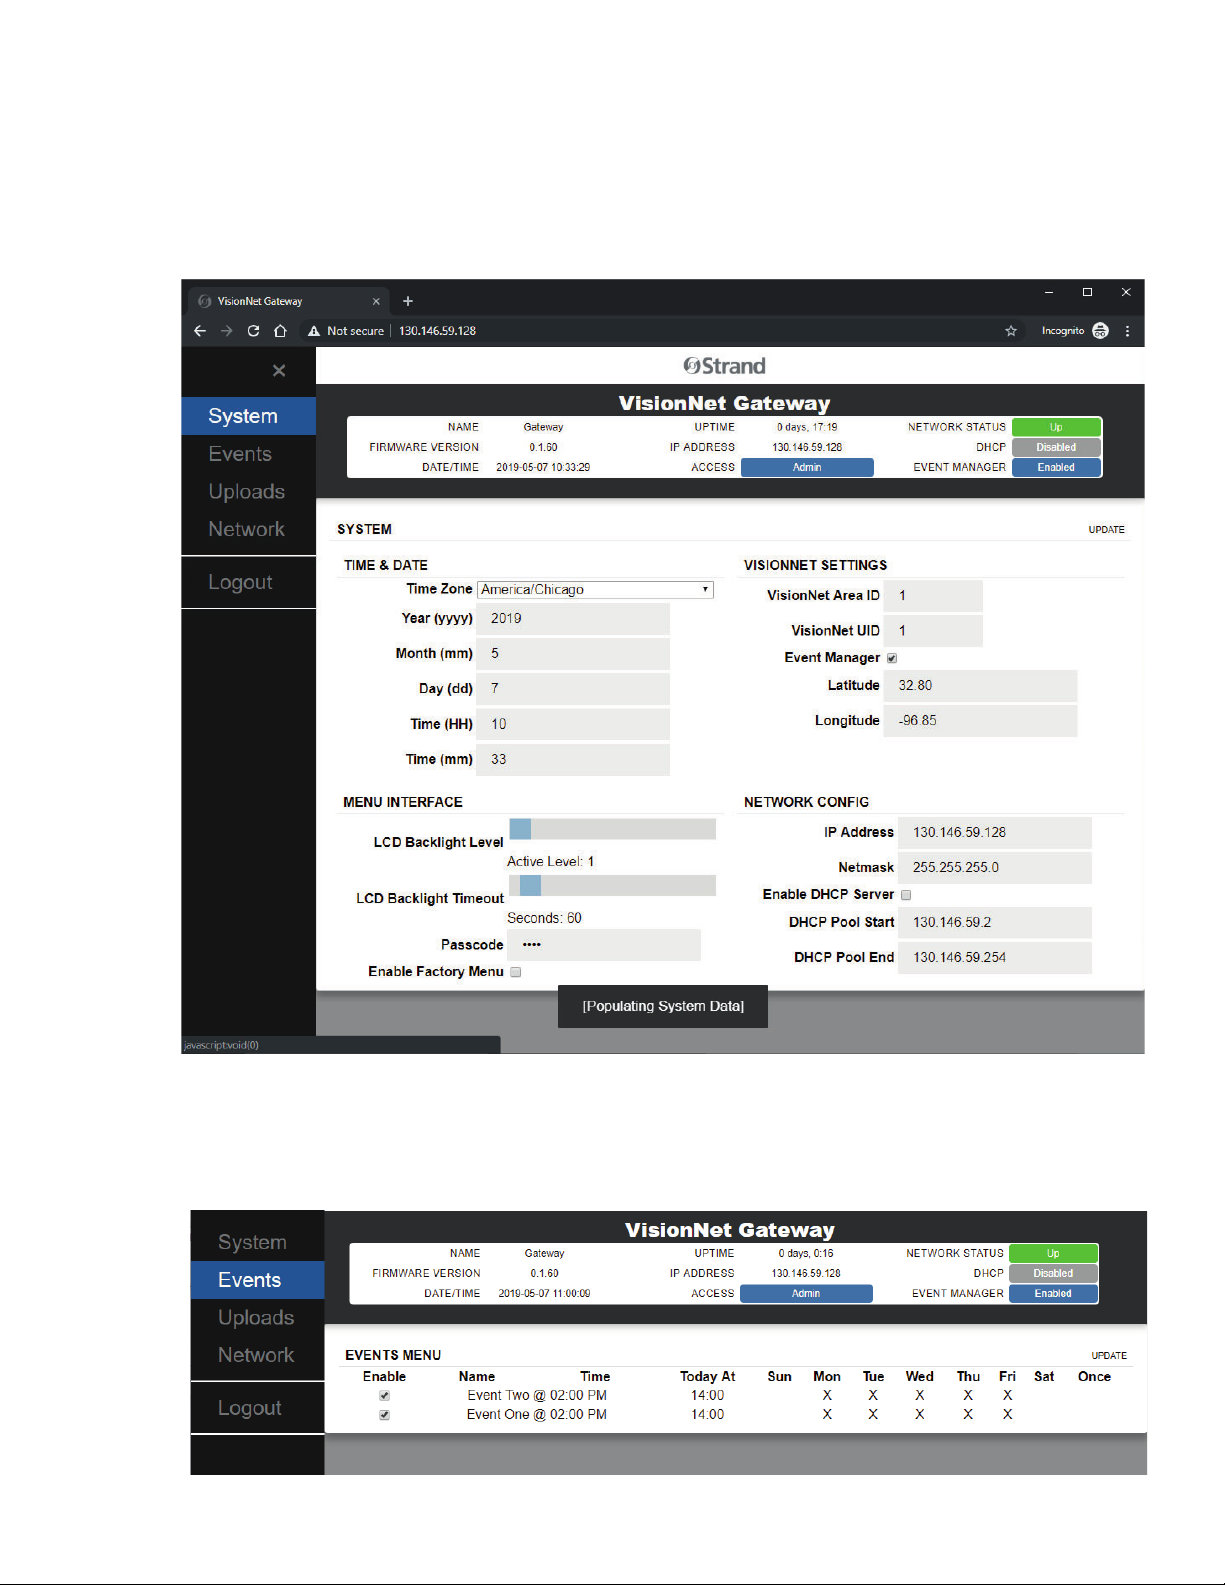This screenshot has width=1225, height=1585.
Task: Click the browser forward arrow
Action: [x=227, y=331]
